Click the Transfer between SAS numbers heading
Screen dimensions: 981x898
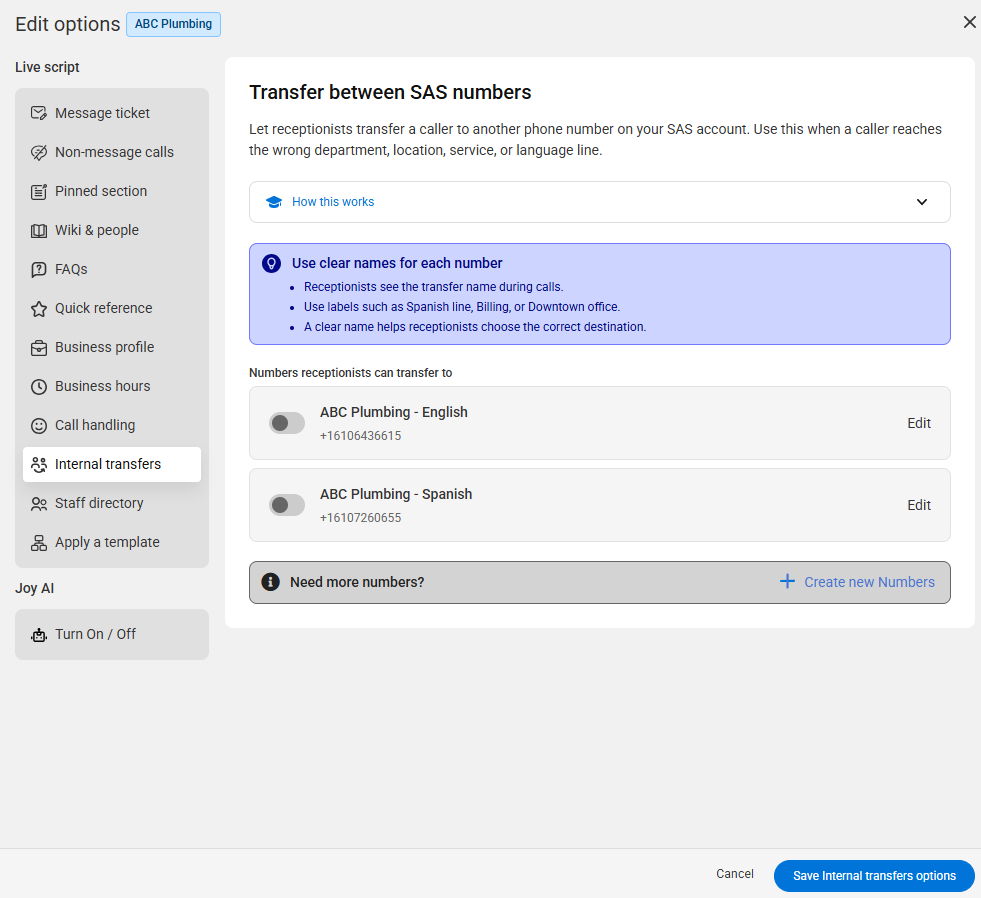390,92
